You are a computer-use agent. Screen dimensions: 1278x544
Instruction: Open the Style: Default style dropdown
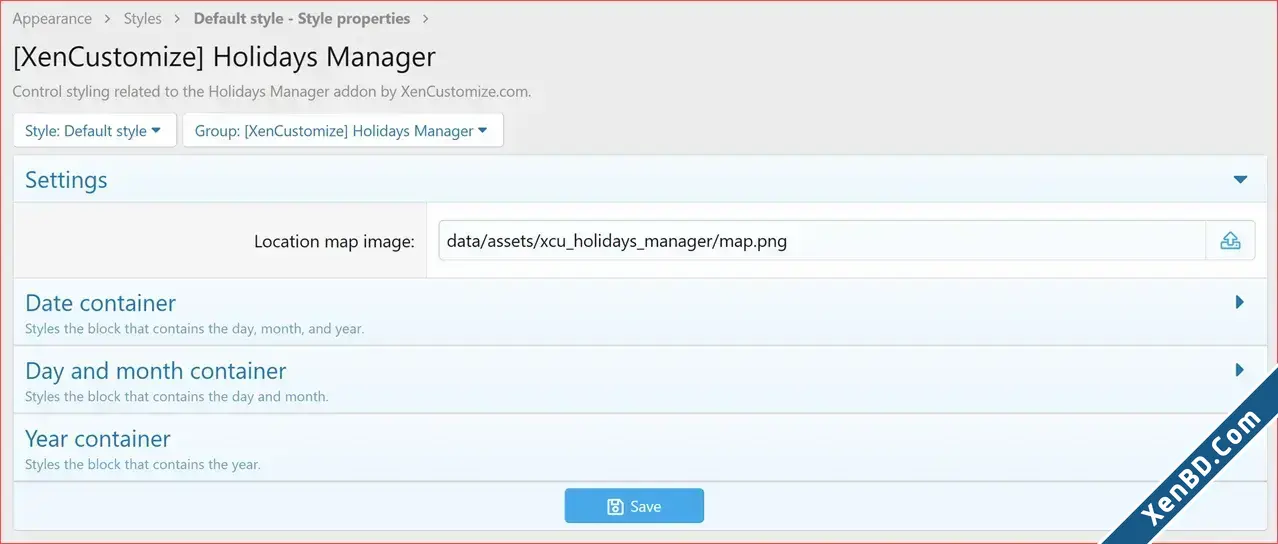click(95, 130)
